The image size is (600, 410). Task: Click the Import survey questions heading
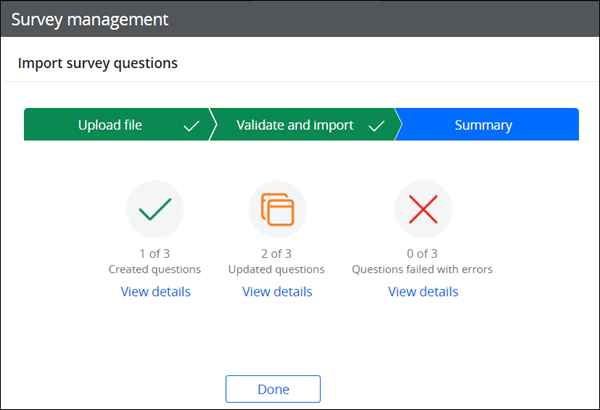(x=98, y=63)
